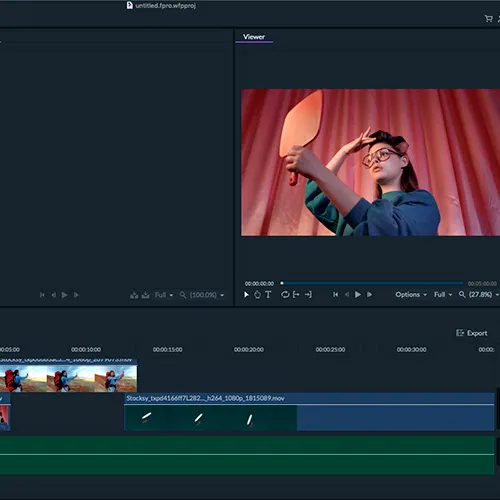Screen dimensions: 500x500
Task: Step back a frame in Trimmer panel
Action: [x=53, y=295]
